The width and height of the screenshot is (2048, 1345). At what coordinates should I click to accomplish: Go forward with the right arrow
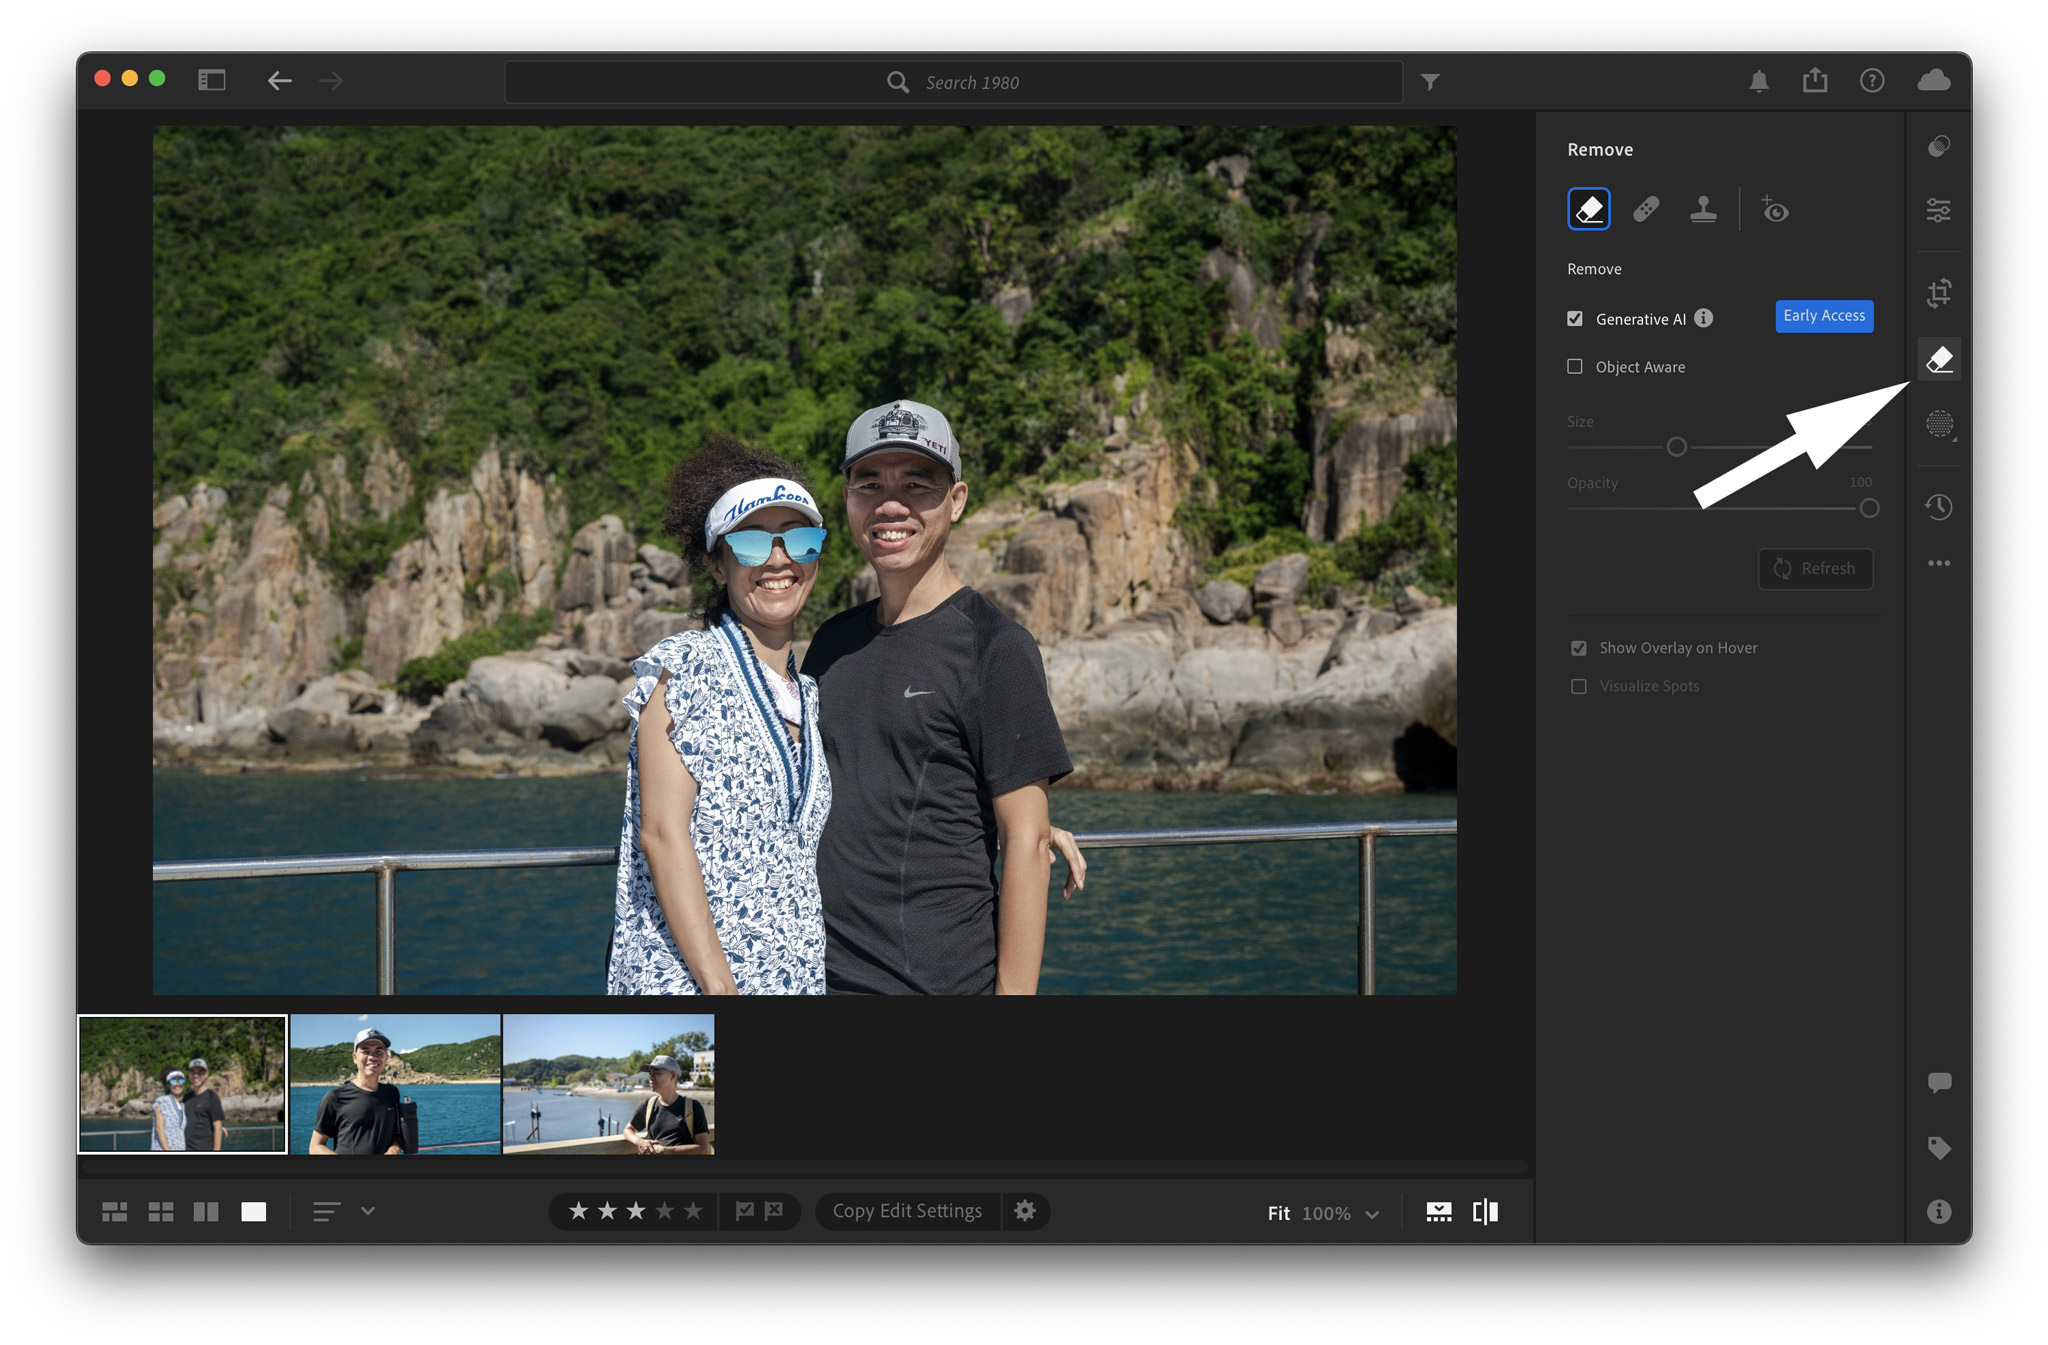[x=331, y=80]
